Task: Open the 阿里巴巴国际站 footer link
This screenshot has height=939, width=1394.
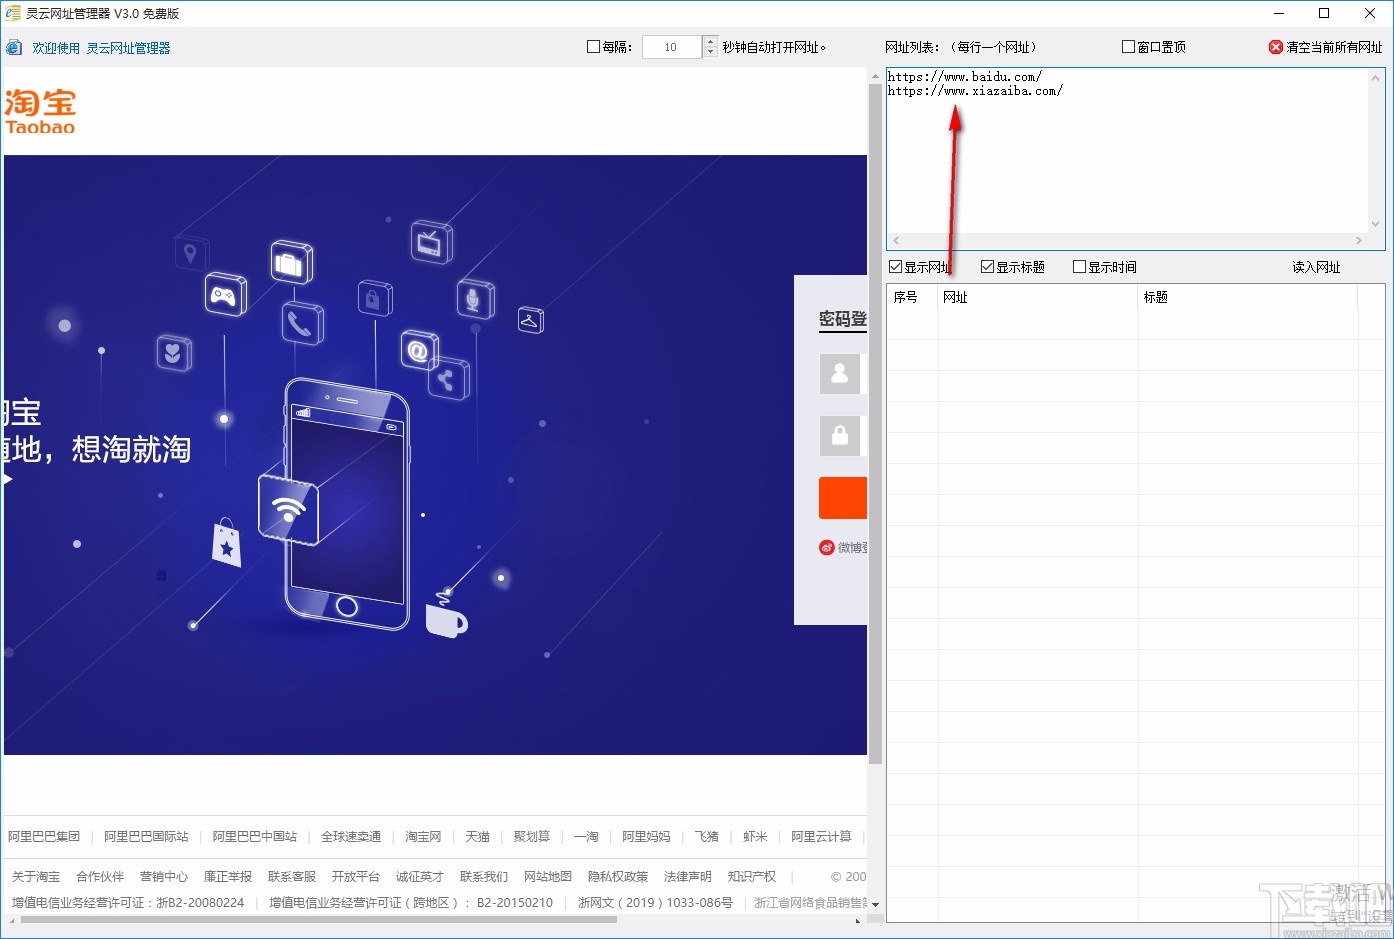Action: [146, 836]
